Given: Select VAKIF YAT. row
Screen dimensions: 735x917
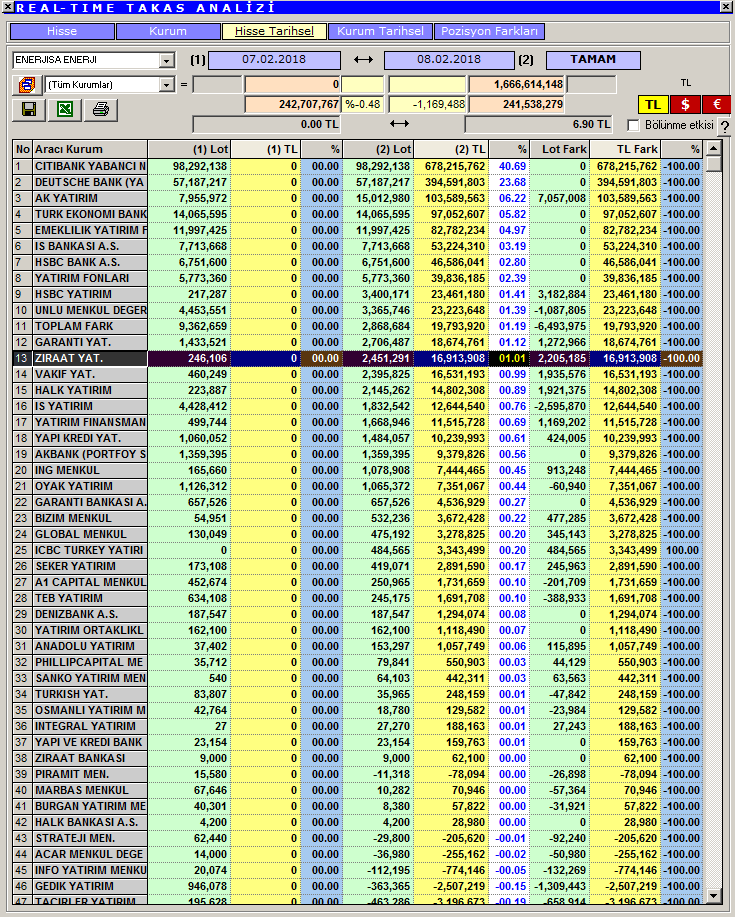Looking at the screenshot, I should (358, 374).
